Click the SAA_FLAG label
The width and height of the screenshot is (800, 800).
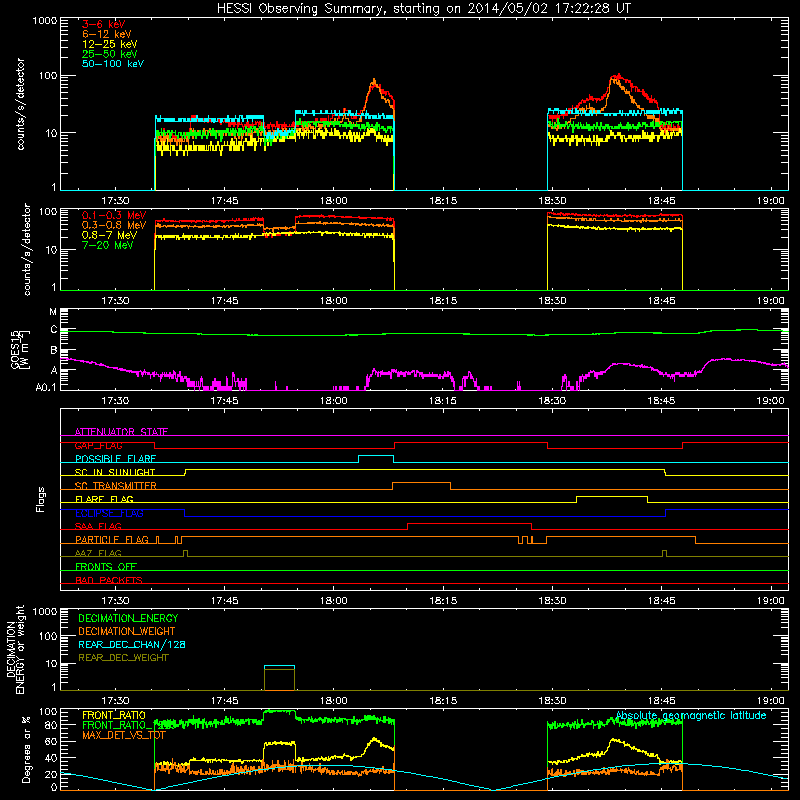98,526
